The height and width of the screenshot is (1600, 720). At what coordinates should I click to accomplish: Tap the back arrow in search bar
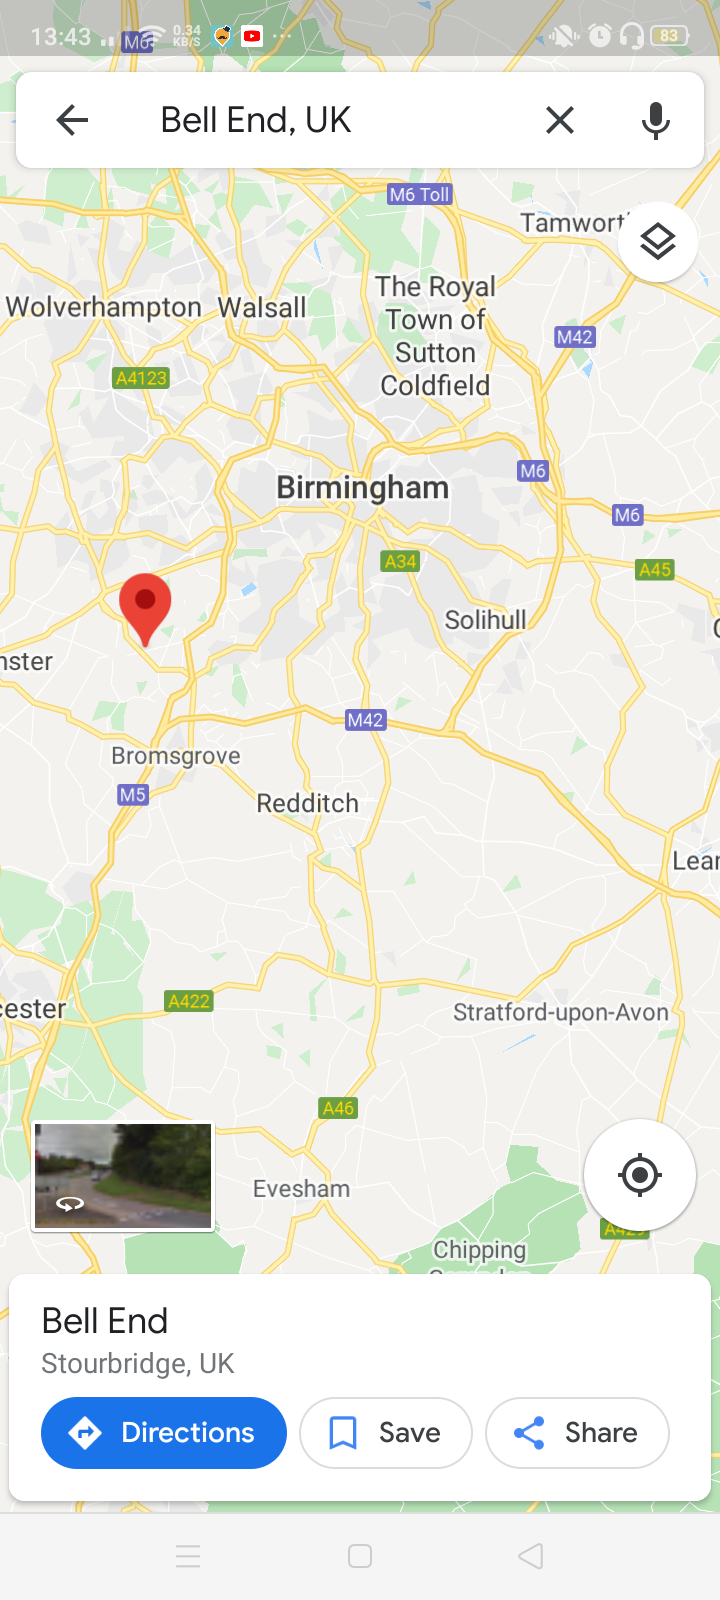[x=72, y=120]
